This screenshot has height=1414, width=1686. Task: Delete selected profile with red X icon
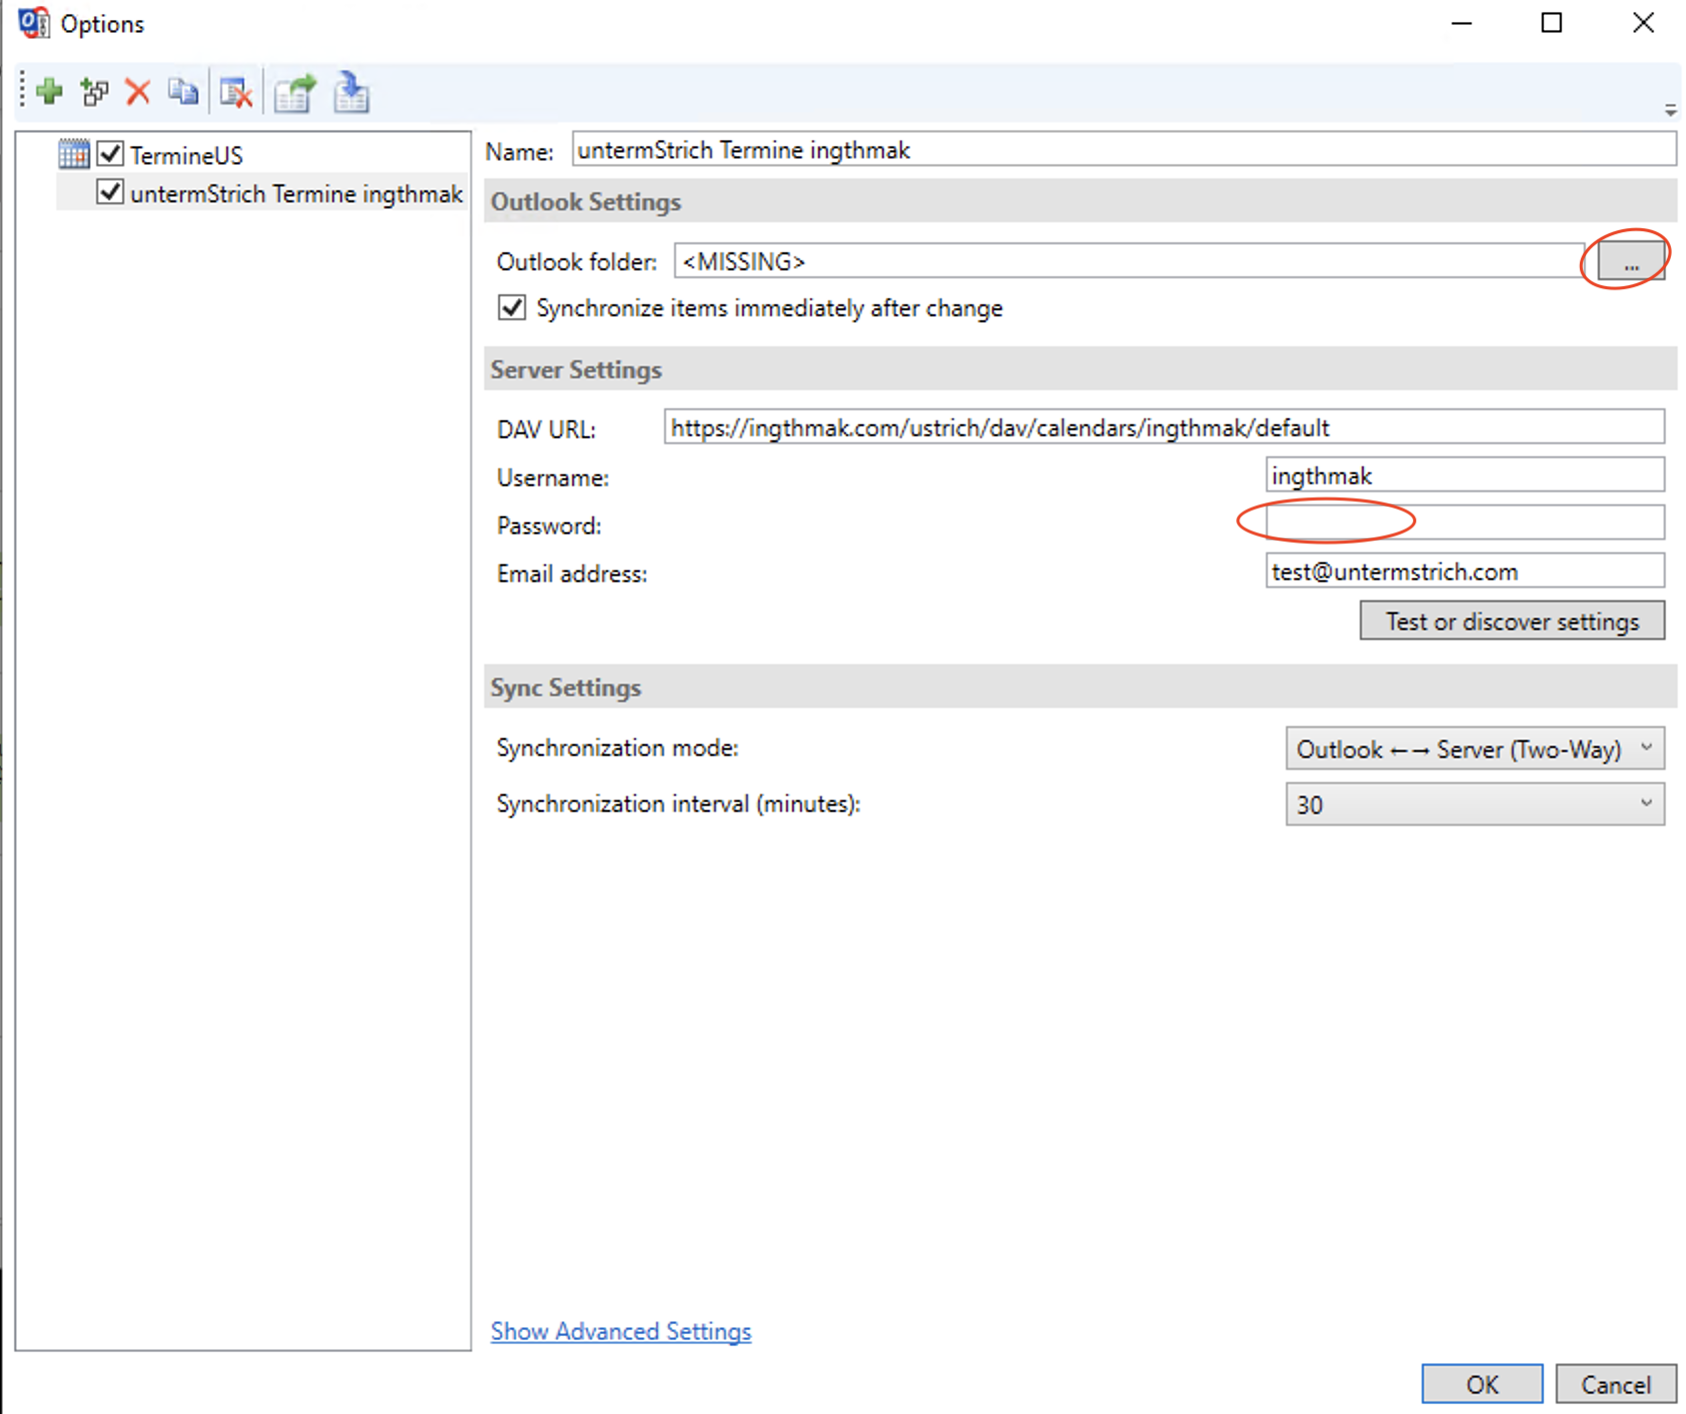tap(138, 93)
